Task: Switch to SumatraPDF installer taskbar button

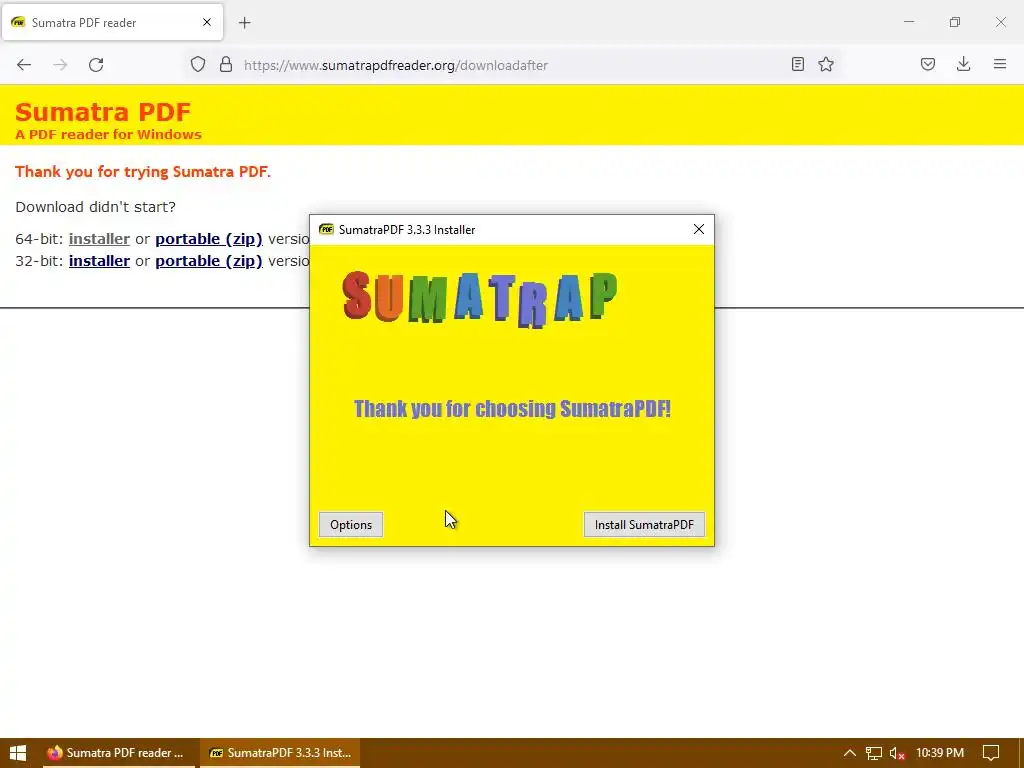Action: tap(280, 753)
